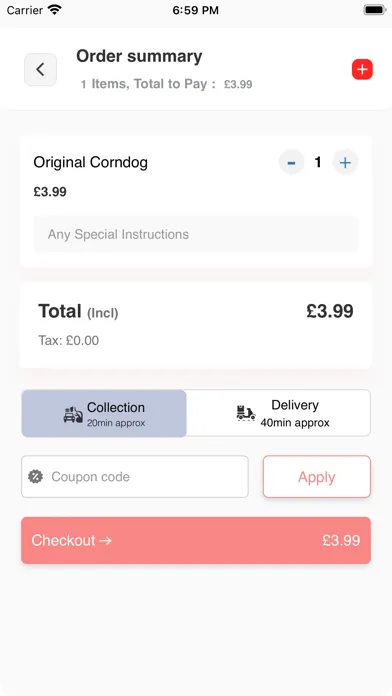This screenshot has width=392, height=696.
Task: Click the red plus add-item icon
Action: (x=362, y=69)
